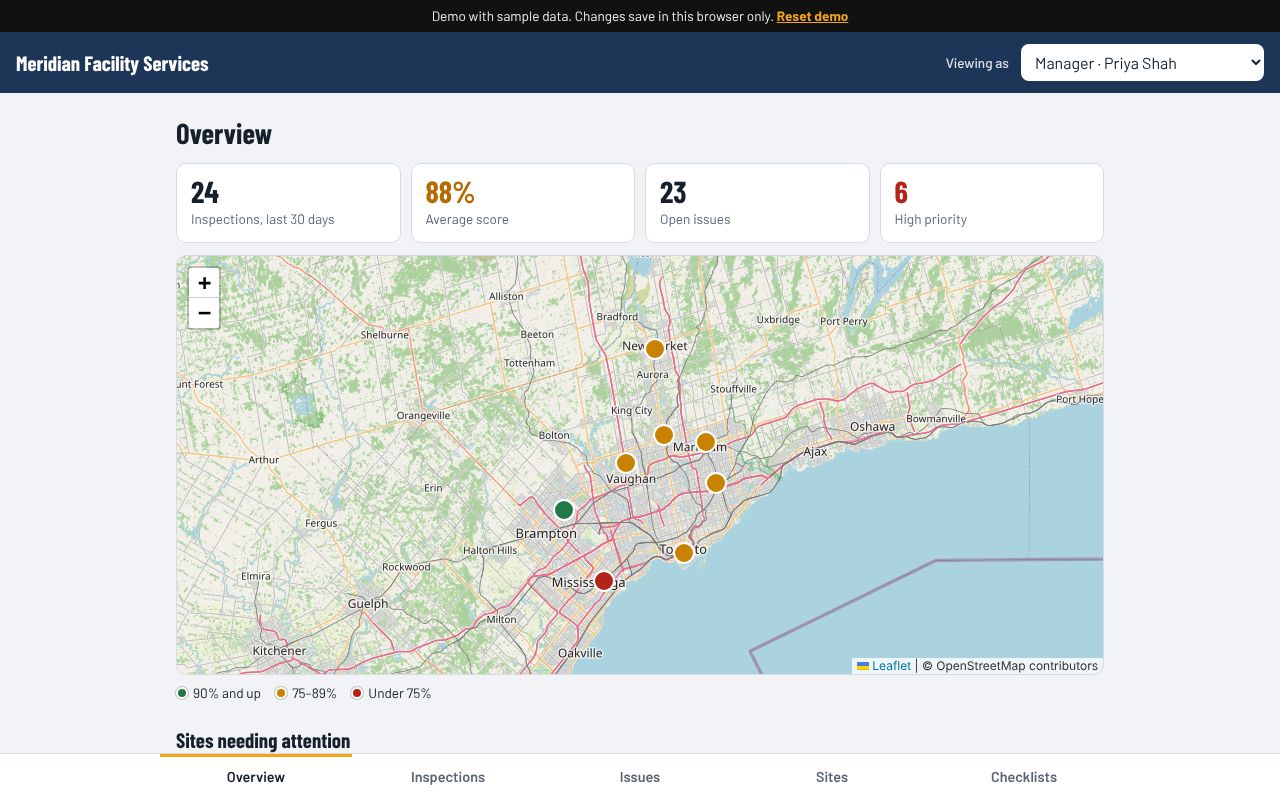Select the amber marker at Newmarket
The width and height of the screenshot is (1280, 800).
point(655,349)
